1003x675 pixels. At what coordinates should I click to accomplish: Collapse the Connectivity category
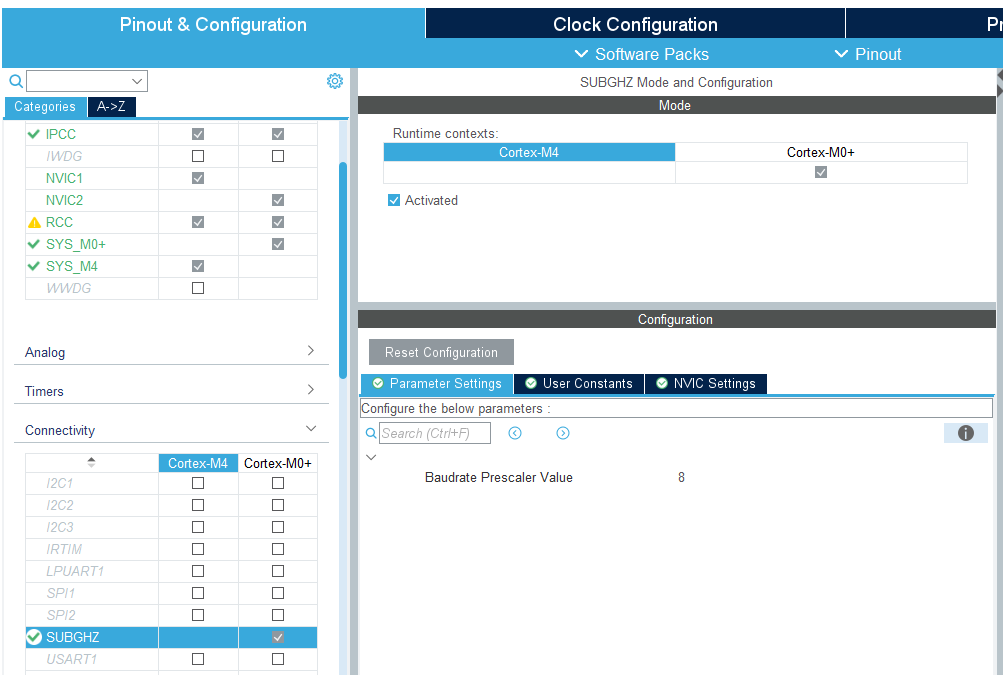tap(313, 428)
